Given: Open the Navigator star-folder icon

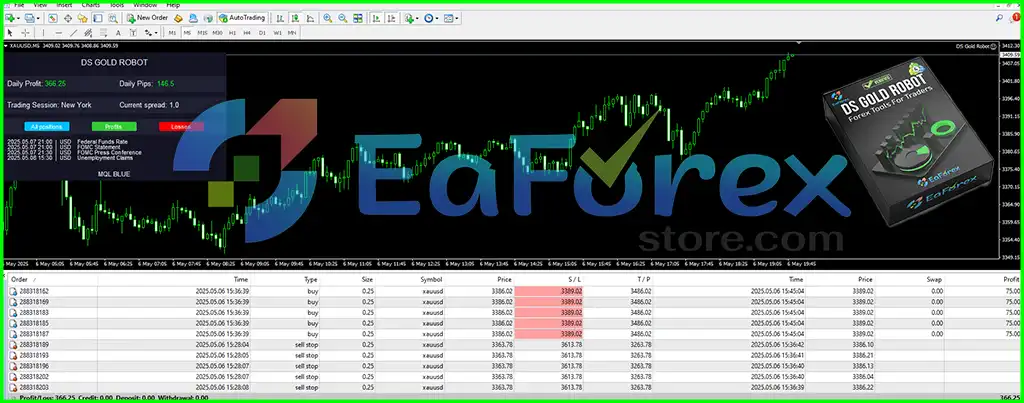Looking at the screenshot, I should pos(82,18).
